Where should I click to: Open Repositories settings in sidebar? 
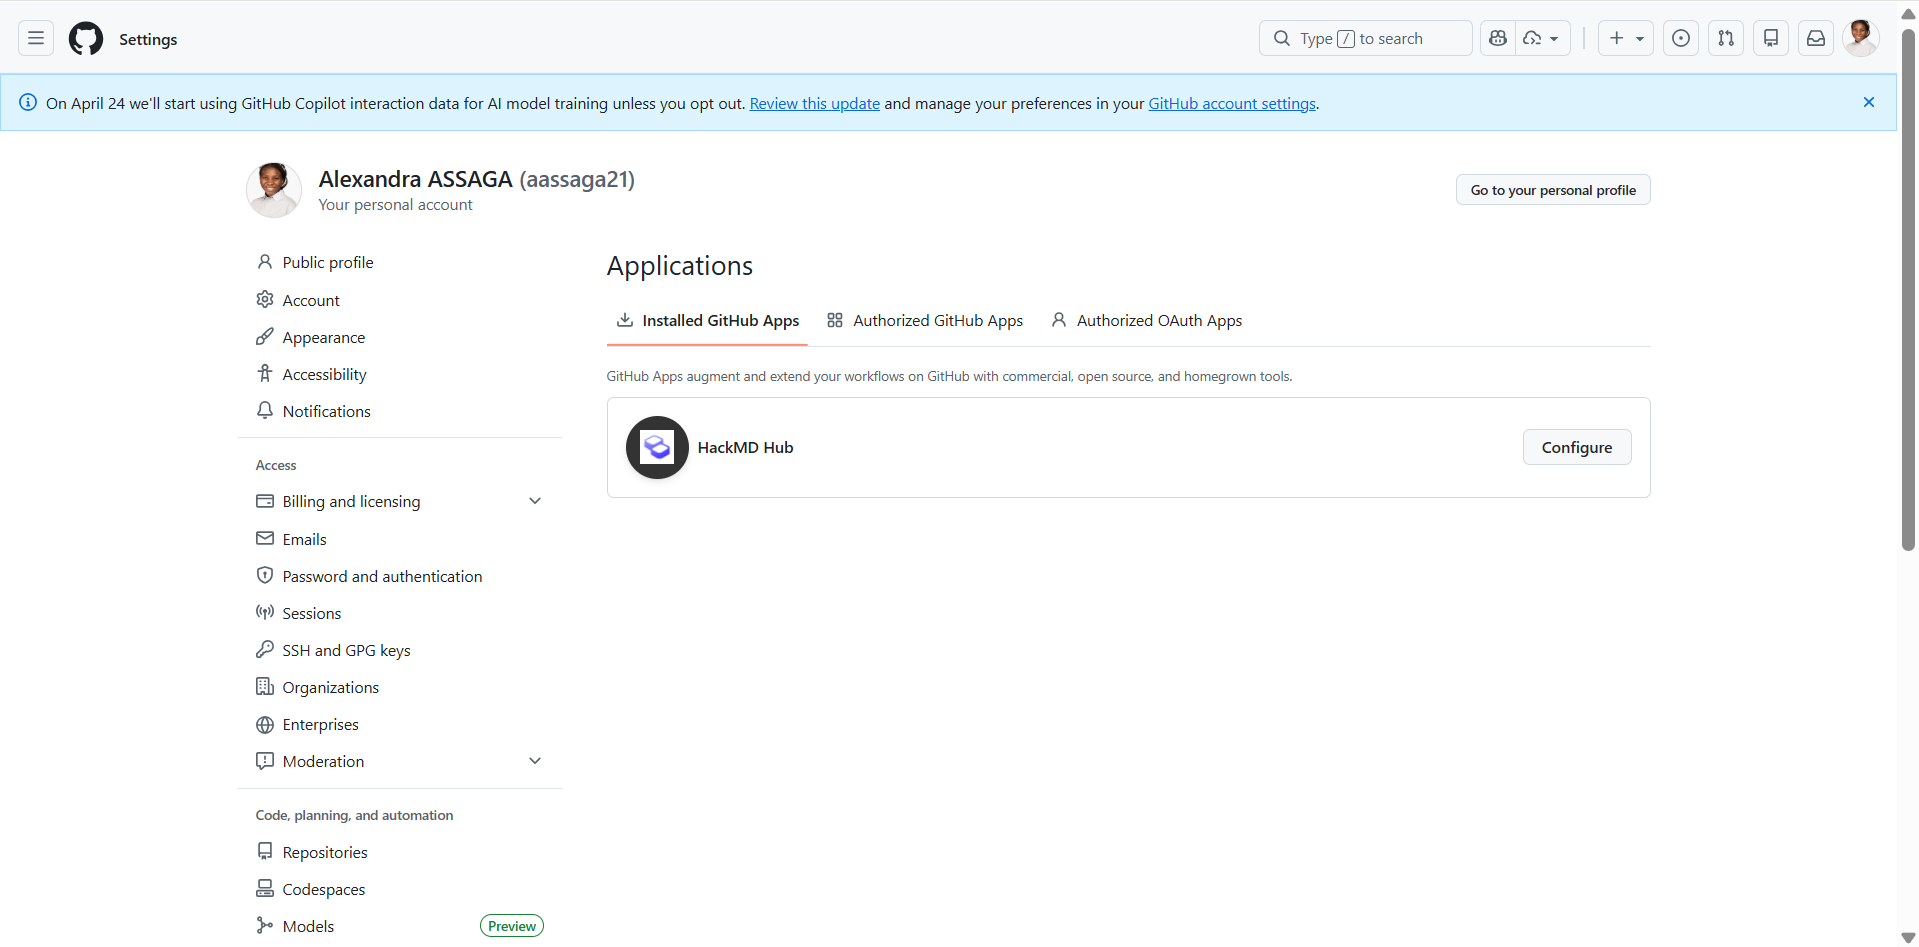coord(400,852)
